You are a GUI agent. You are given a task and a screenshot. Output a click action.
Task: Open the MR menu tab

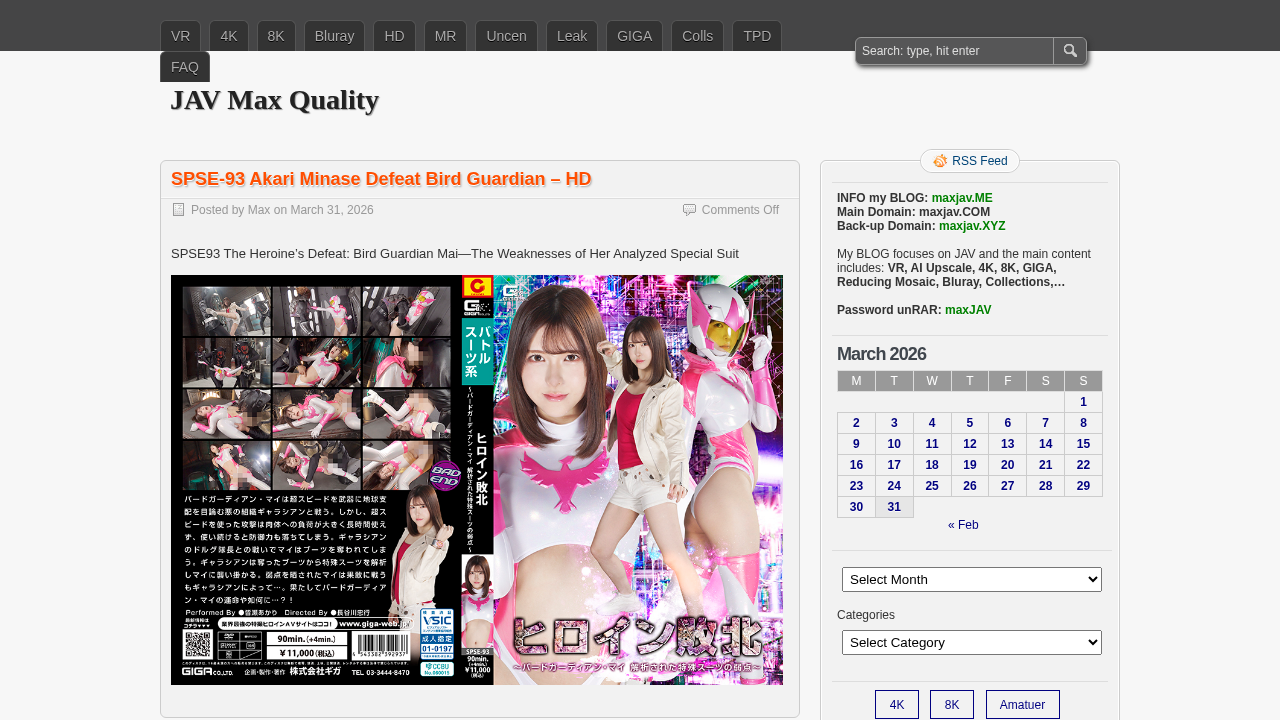click(445, 36)
